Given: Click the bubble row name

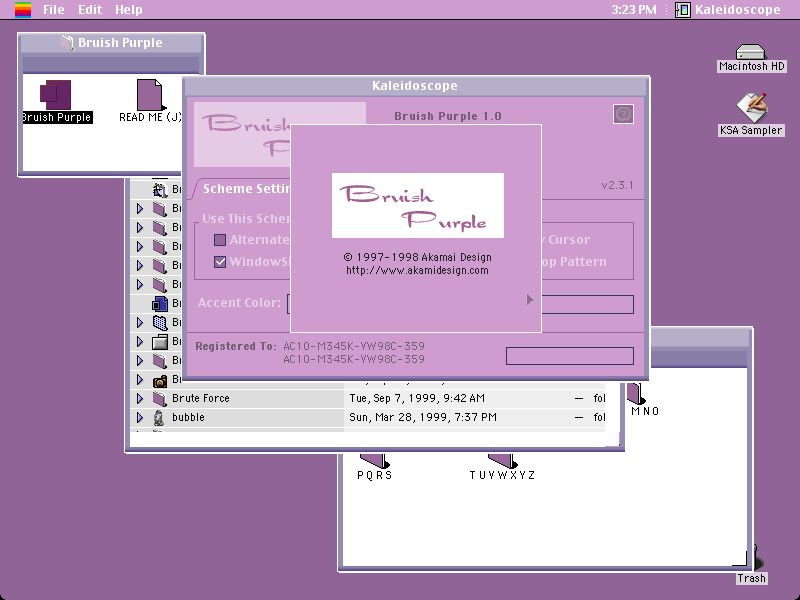Looking at the screenshot, I should coord(188,417).
